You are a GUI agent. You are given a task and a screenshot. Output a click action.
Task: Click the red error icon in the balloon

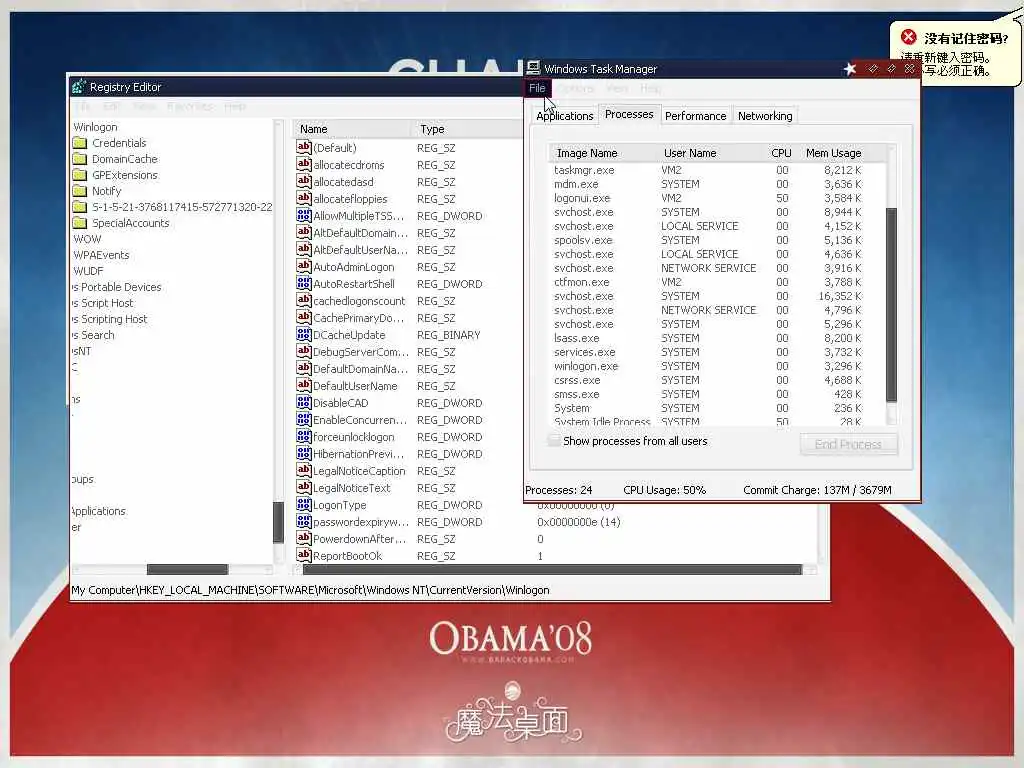point(908,37)
